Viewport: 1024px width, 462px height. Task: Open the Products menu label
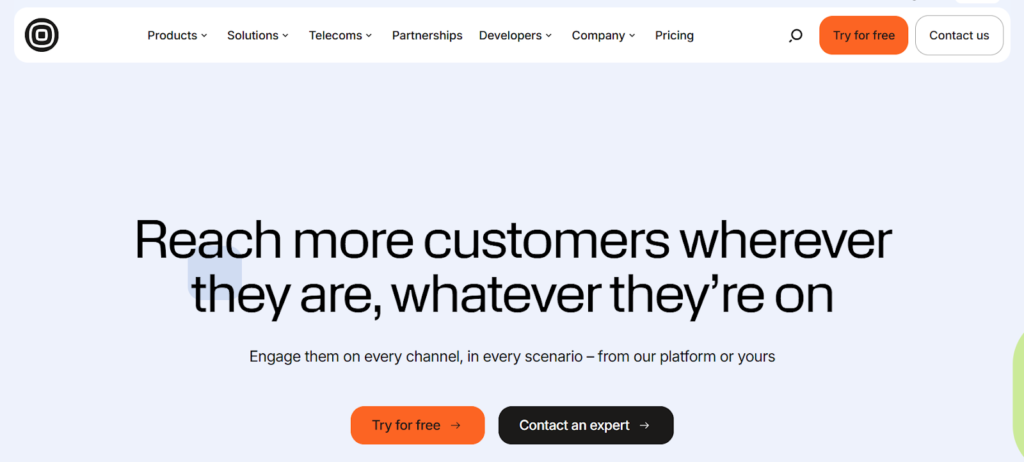pos(172,35)
